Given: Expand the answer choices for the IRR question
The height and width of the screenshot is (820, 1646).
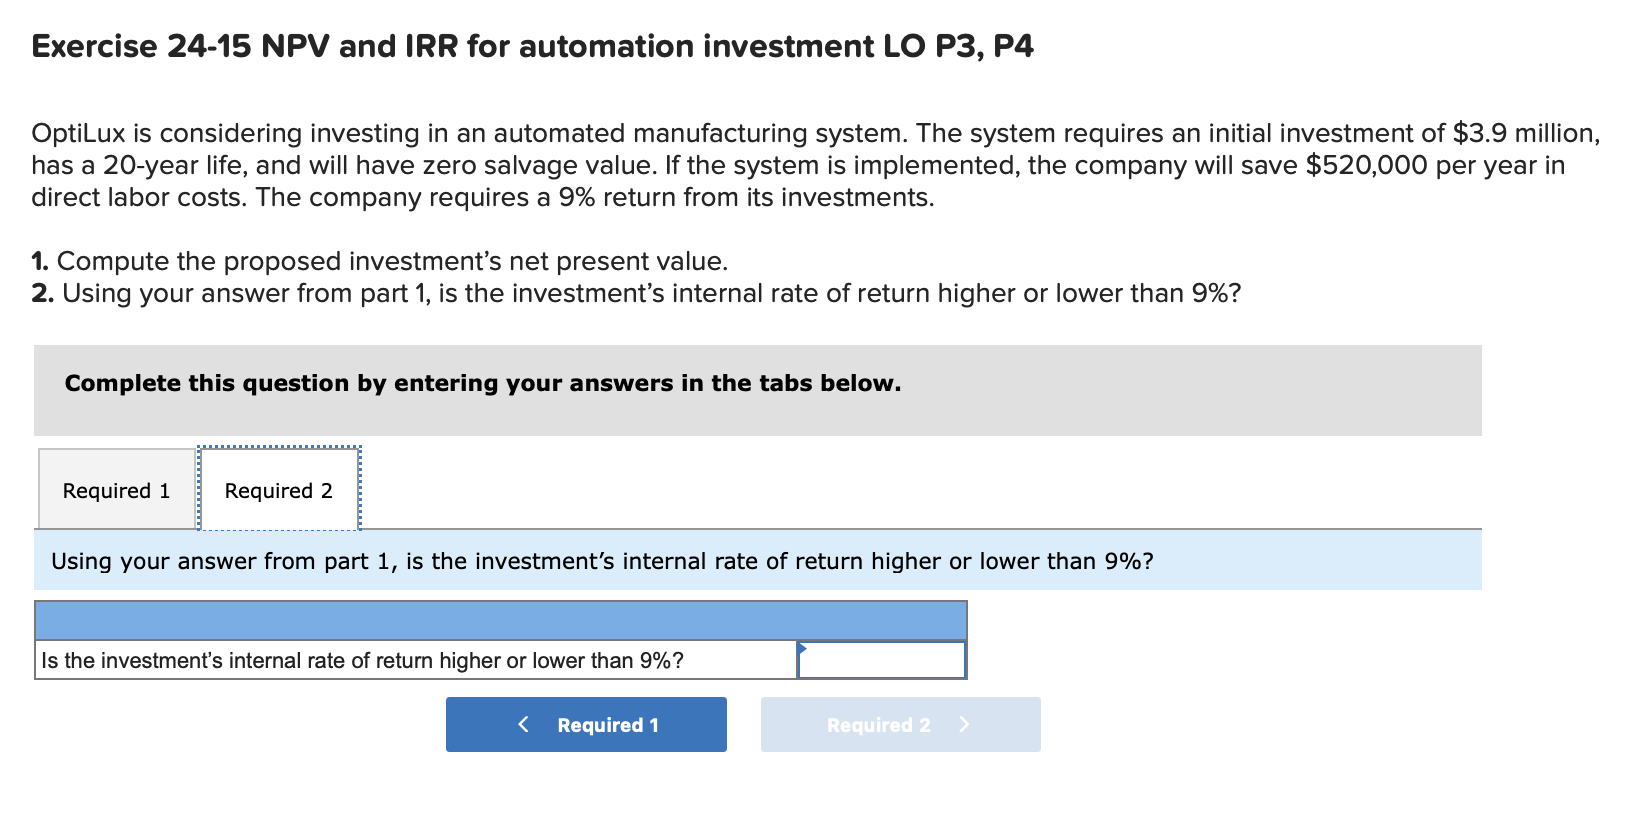Looking at the screenshot, I should tap(880, 660).
